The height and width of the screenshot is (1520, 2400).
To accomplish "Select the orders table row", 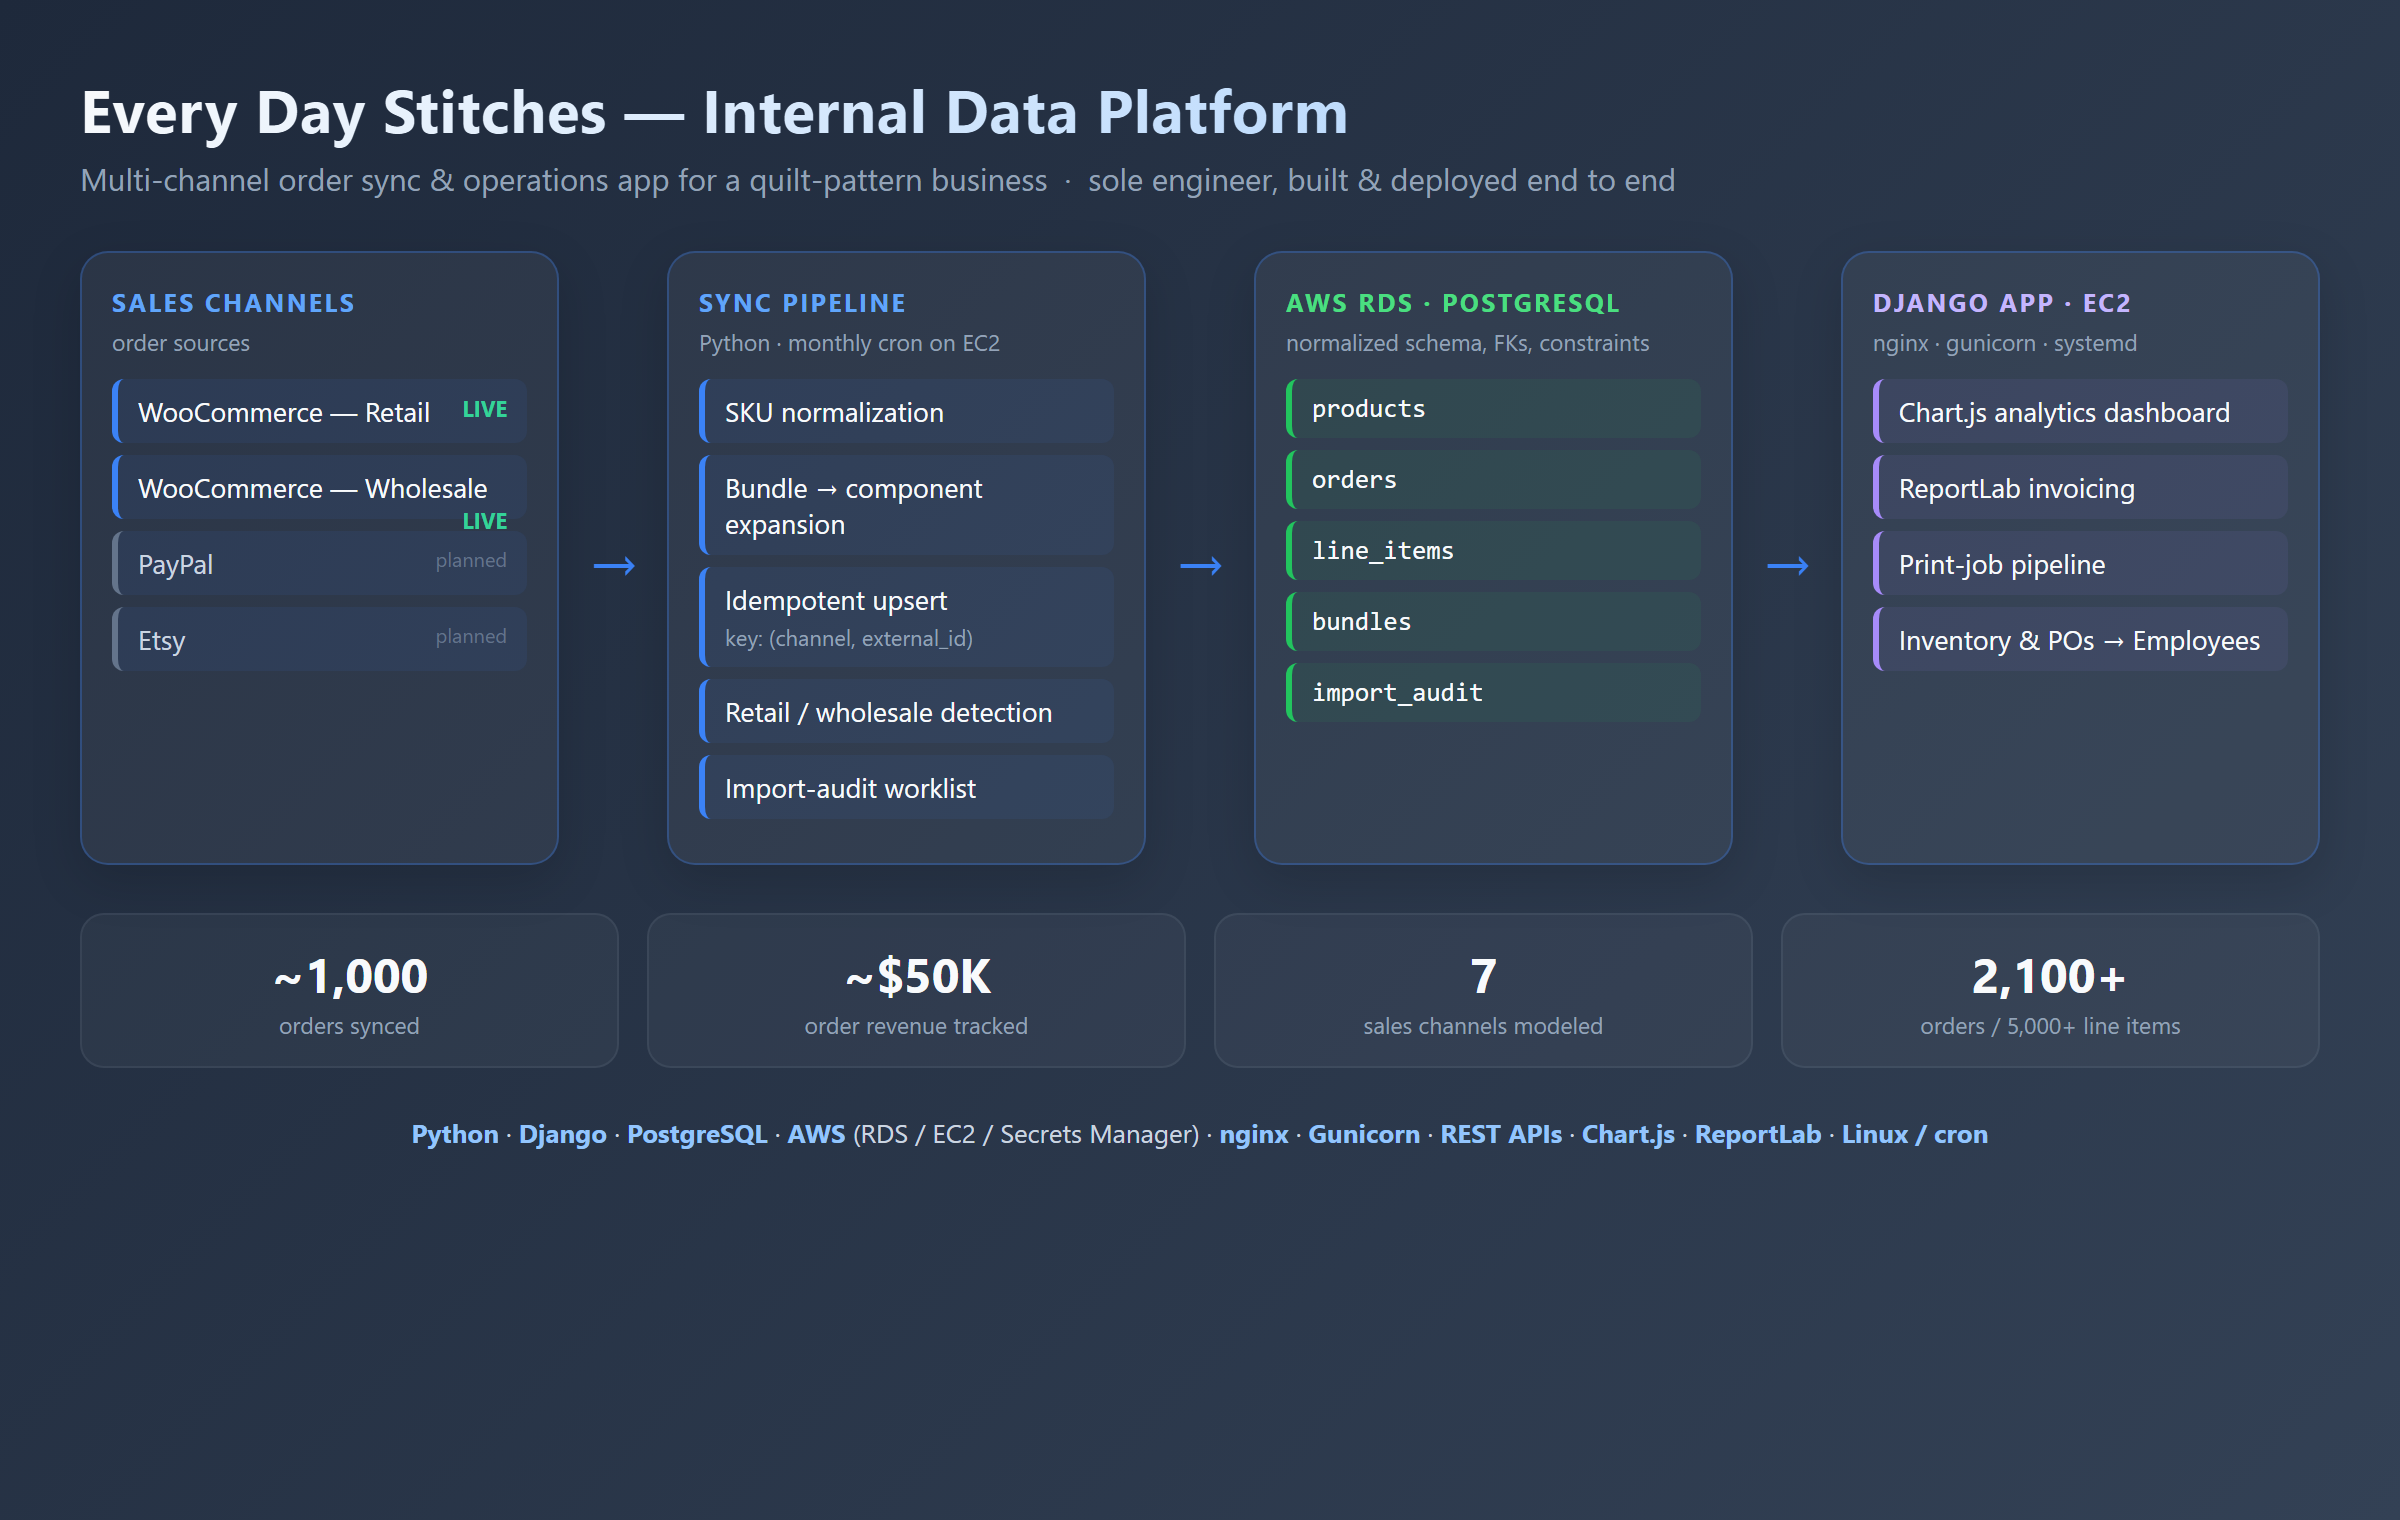I will (x=1493, y=479).
